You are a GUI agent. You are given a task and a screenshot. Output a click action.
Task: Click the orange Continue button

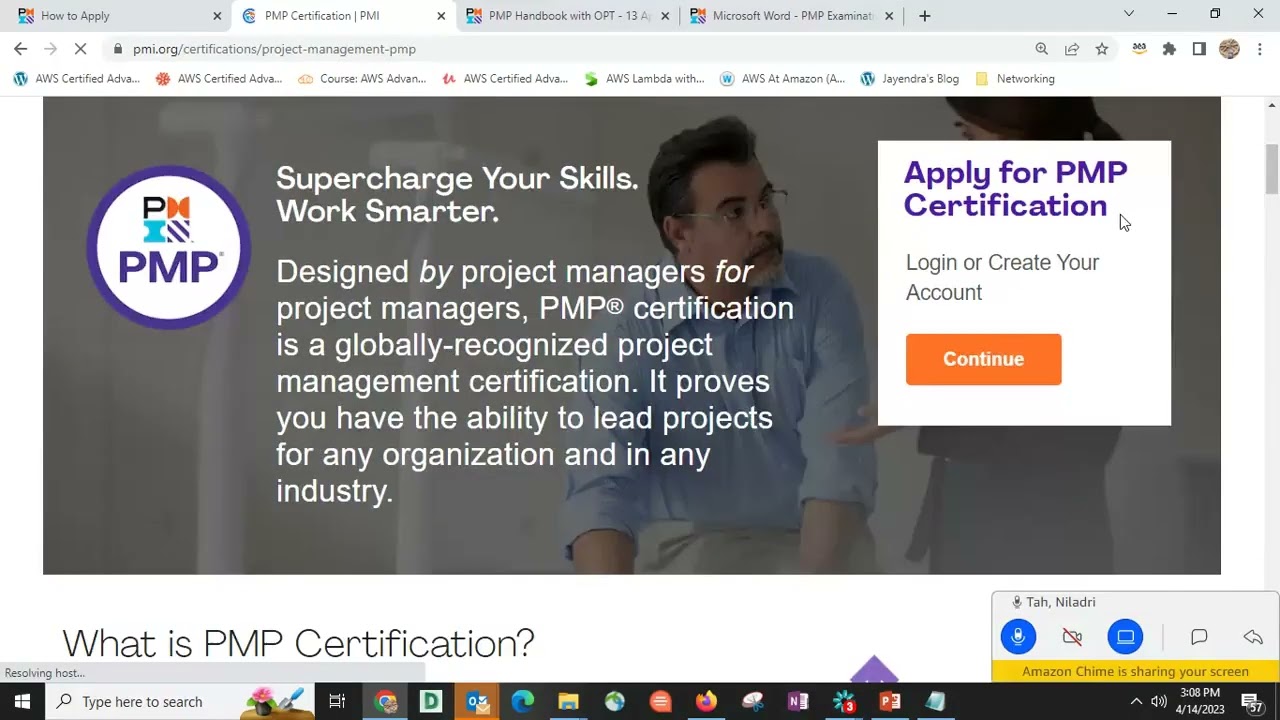[x=983, y=359]
